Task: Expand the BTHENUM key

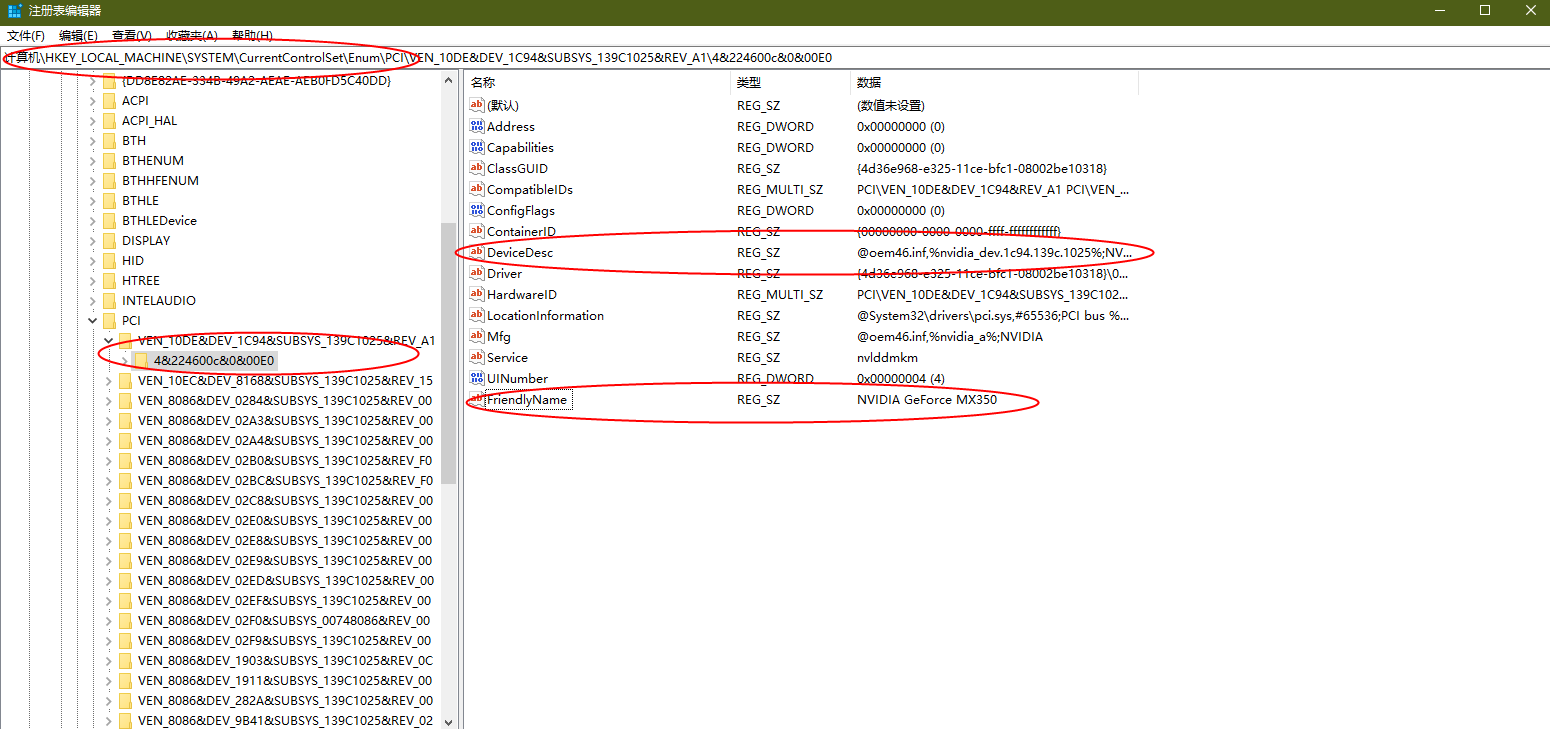Action: click(x=92, y=160)
